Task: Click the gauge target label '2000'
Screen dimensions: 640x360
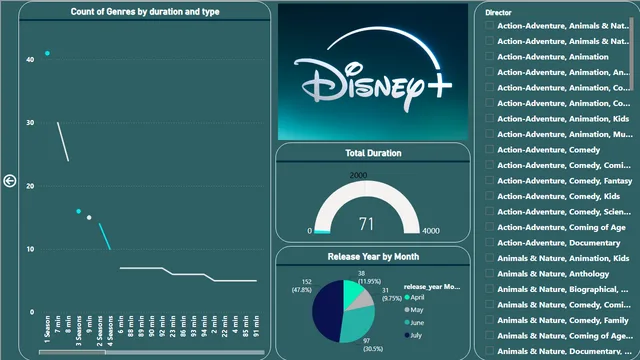Action: (358, 175)
